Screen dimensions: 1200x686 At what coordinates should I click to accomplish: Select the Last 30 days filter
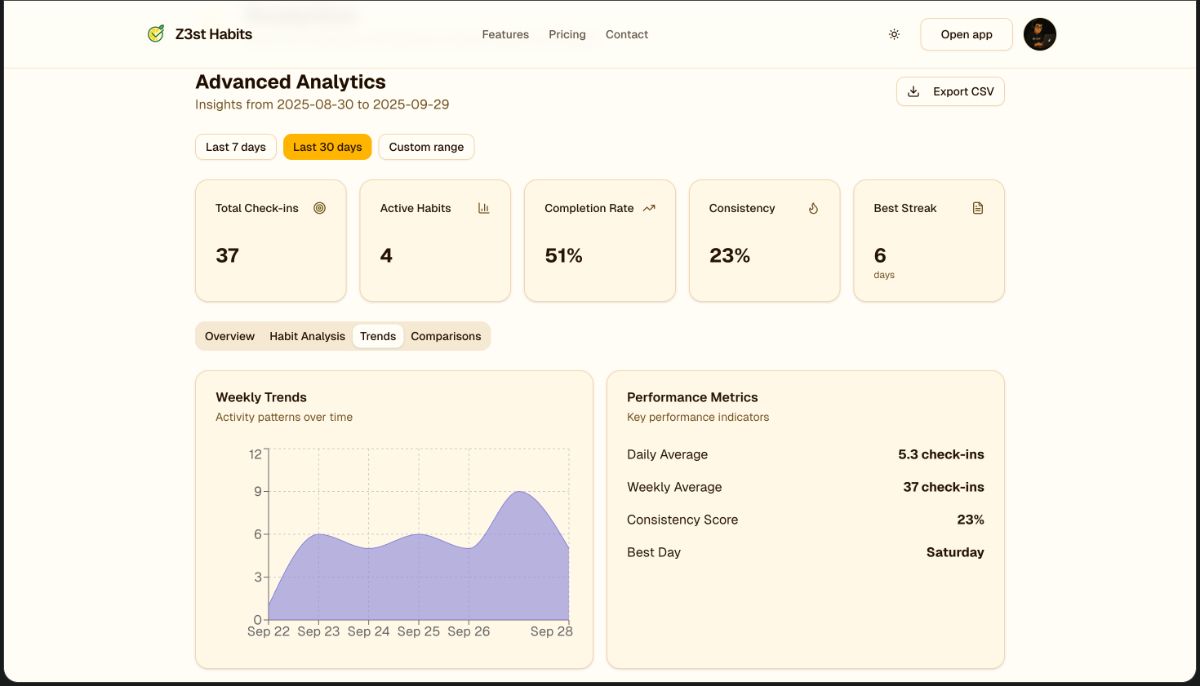point(327,147)
